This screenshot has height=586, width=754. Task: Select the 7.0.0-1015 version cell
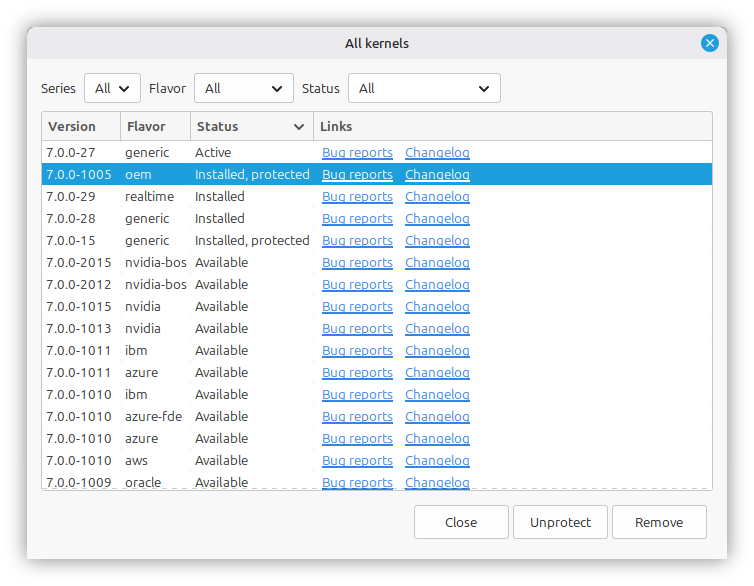pos(79,307)
